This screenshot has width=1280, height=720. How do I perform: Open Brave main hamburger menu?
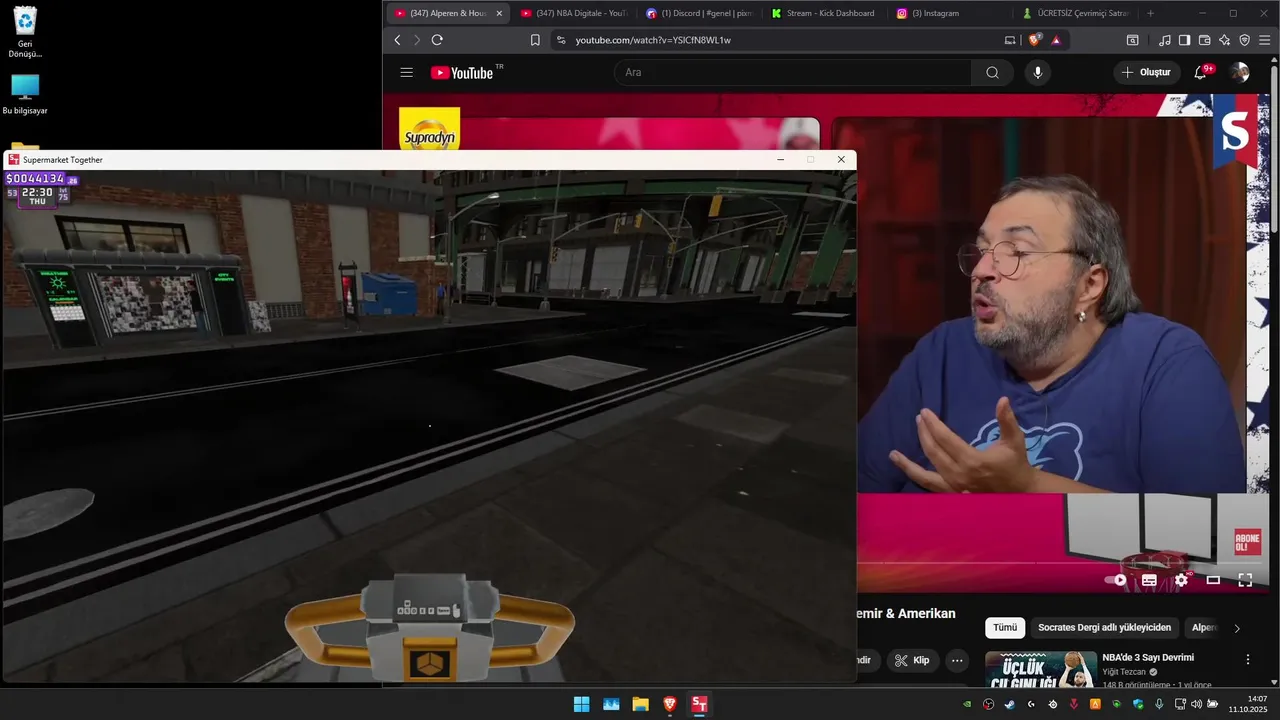coord(1264,40)
